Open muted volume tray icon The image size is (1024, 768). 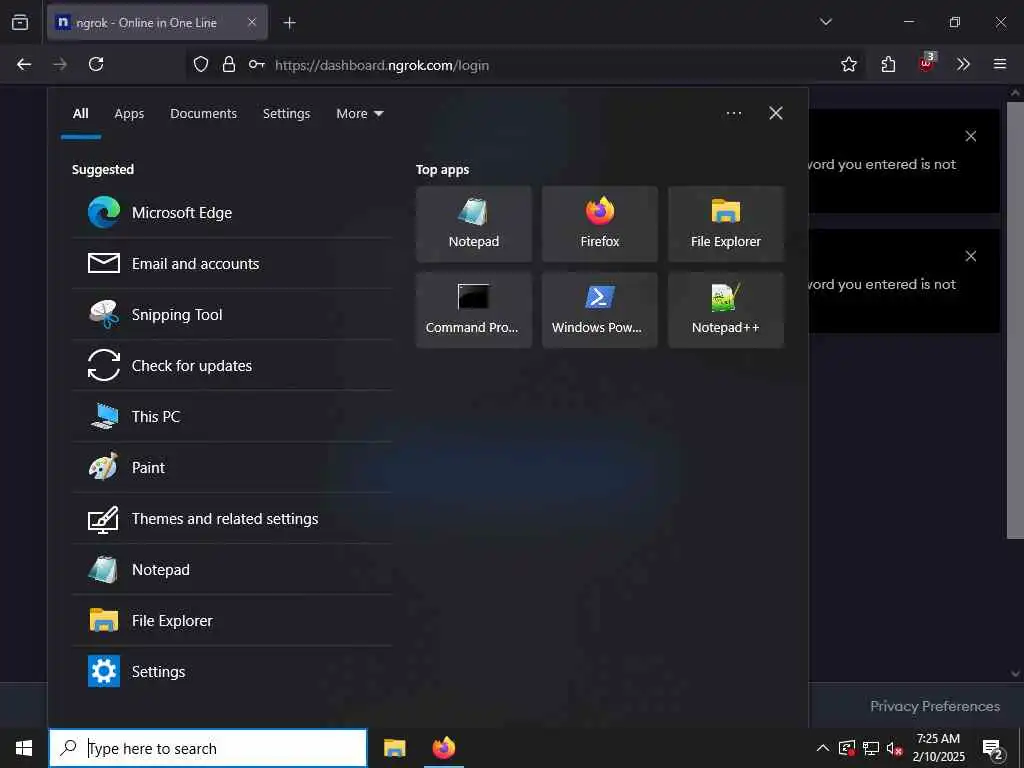(894, 748)
